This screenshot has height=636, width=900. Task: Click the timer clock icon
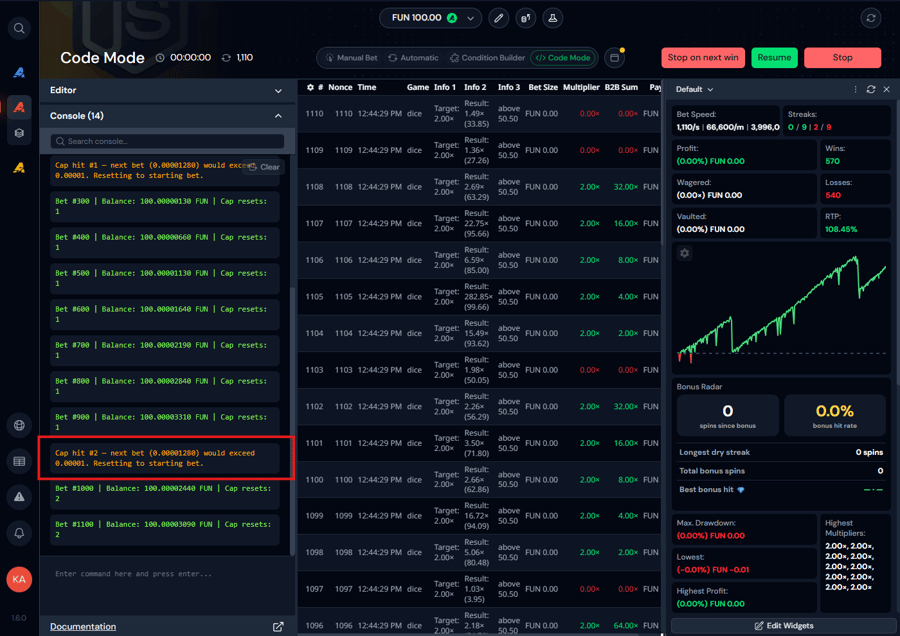coord(160,57)
